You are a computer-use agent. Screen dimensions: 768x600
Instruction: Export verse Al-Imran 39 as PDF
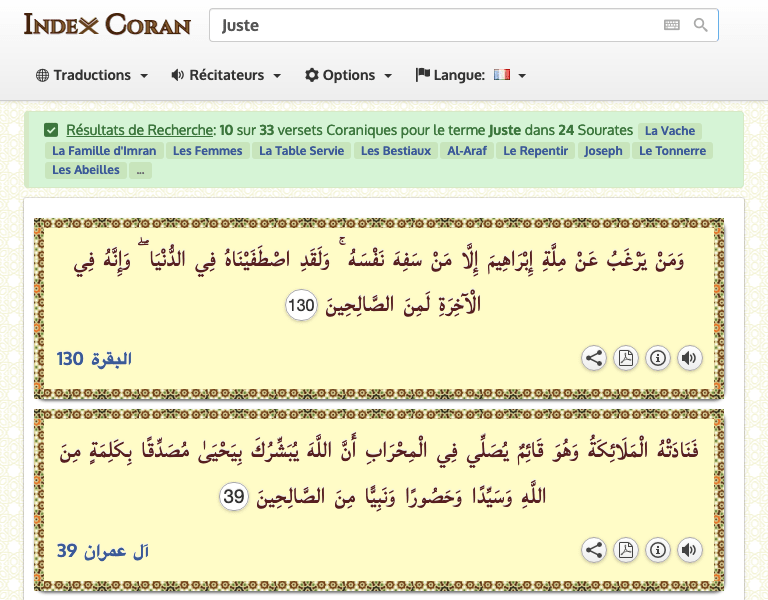click(x=626, y=549)
